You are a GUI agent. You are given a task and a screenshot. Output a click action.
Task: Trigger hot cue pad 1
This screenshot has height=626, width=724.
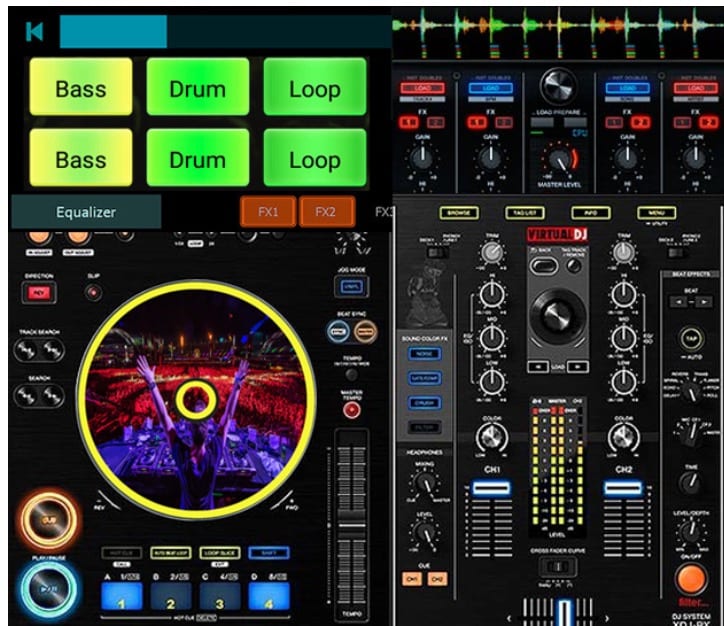tap(122, 596)
